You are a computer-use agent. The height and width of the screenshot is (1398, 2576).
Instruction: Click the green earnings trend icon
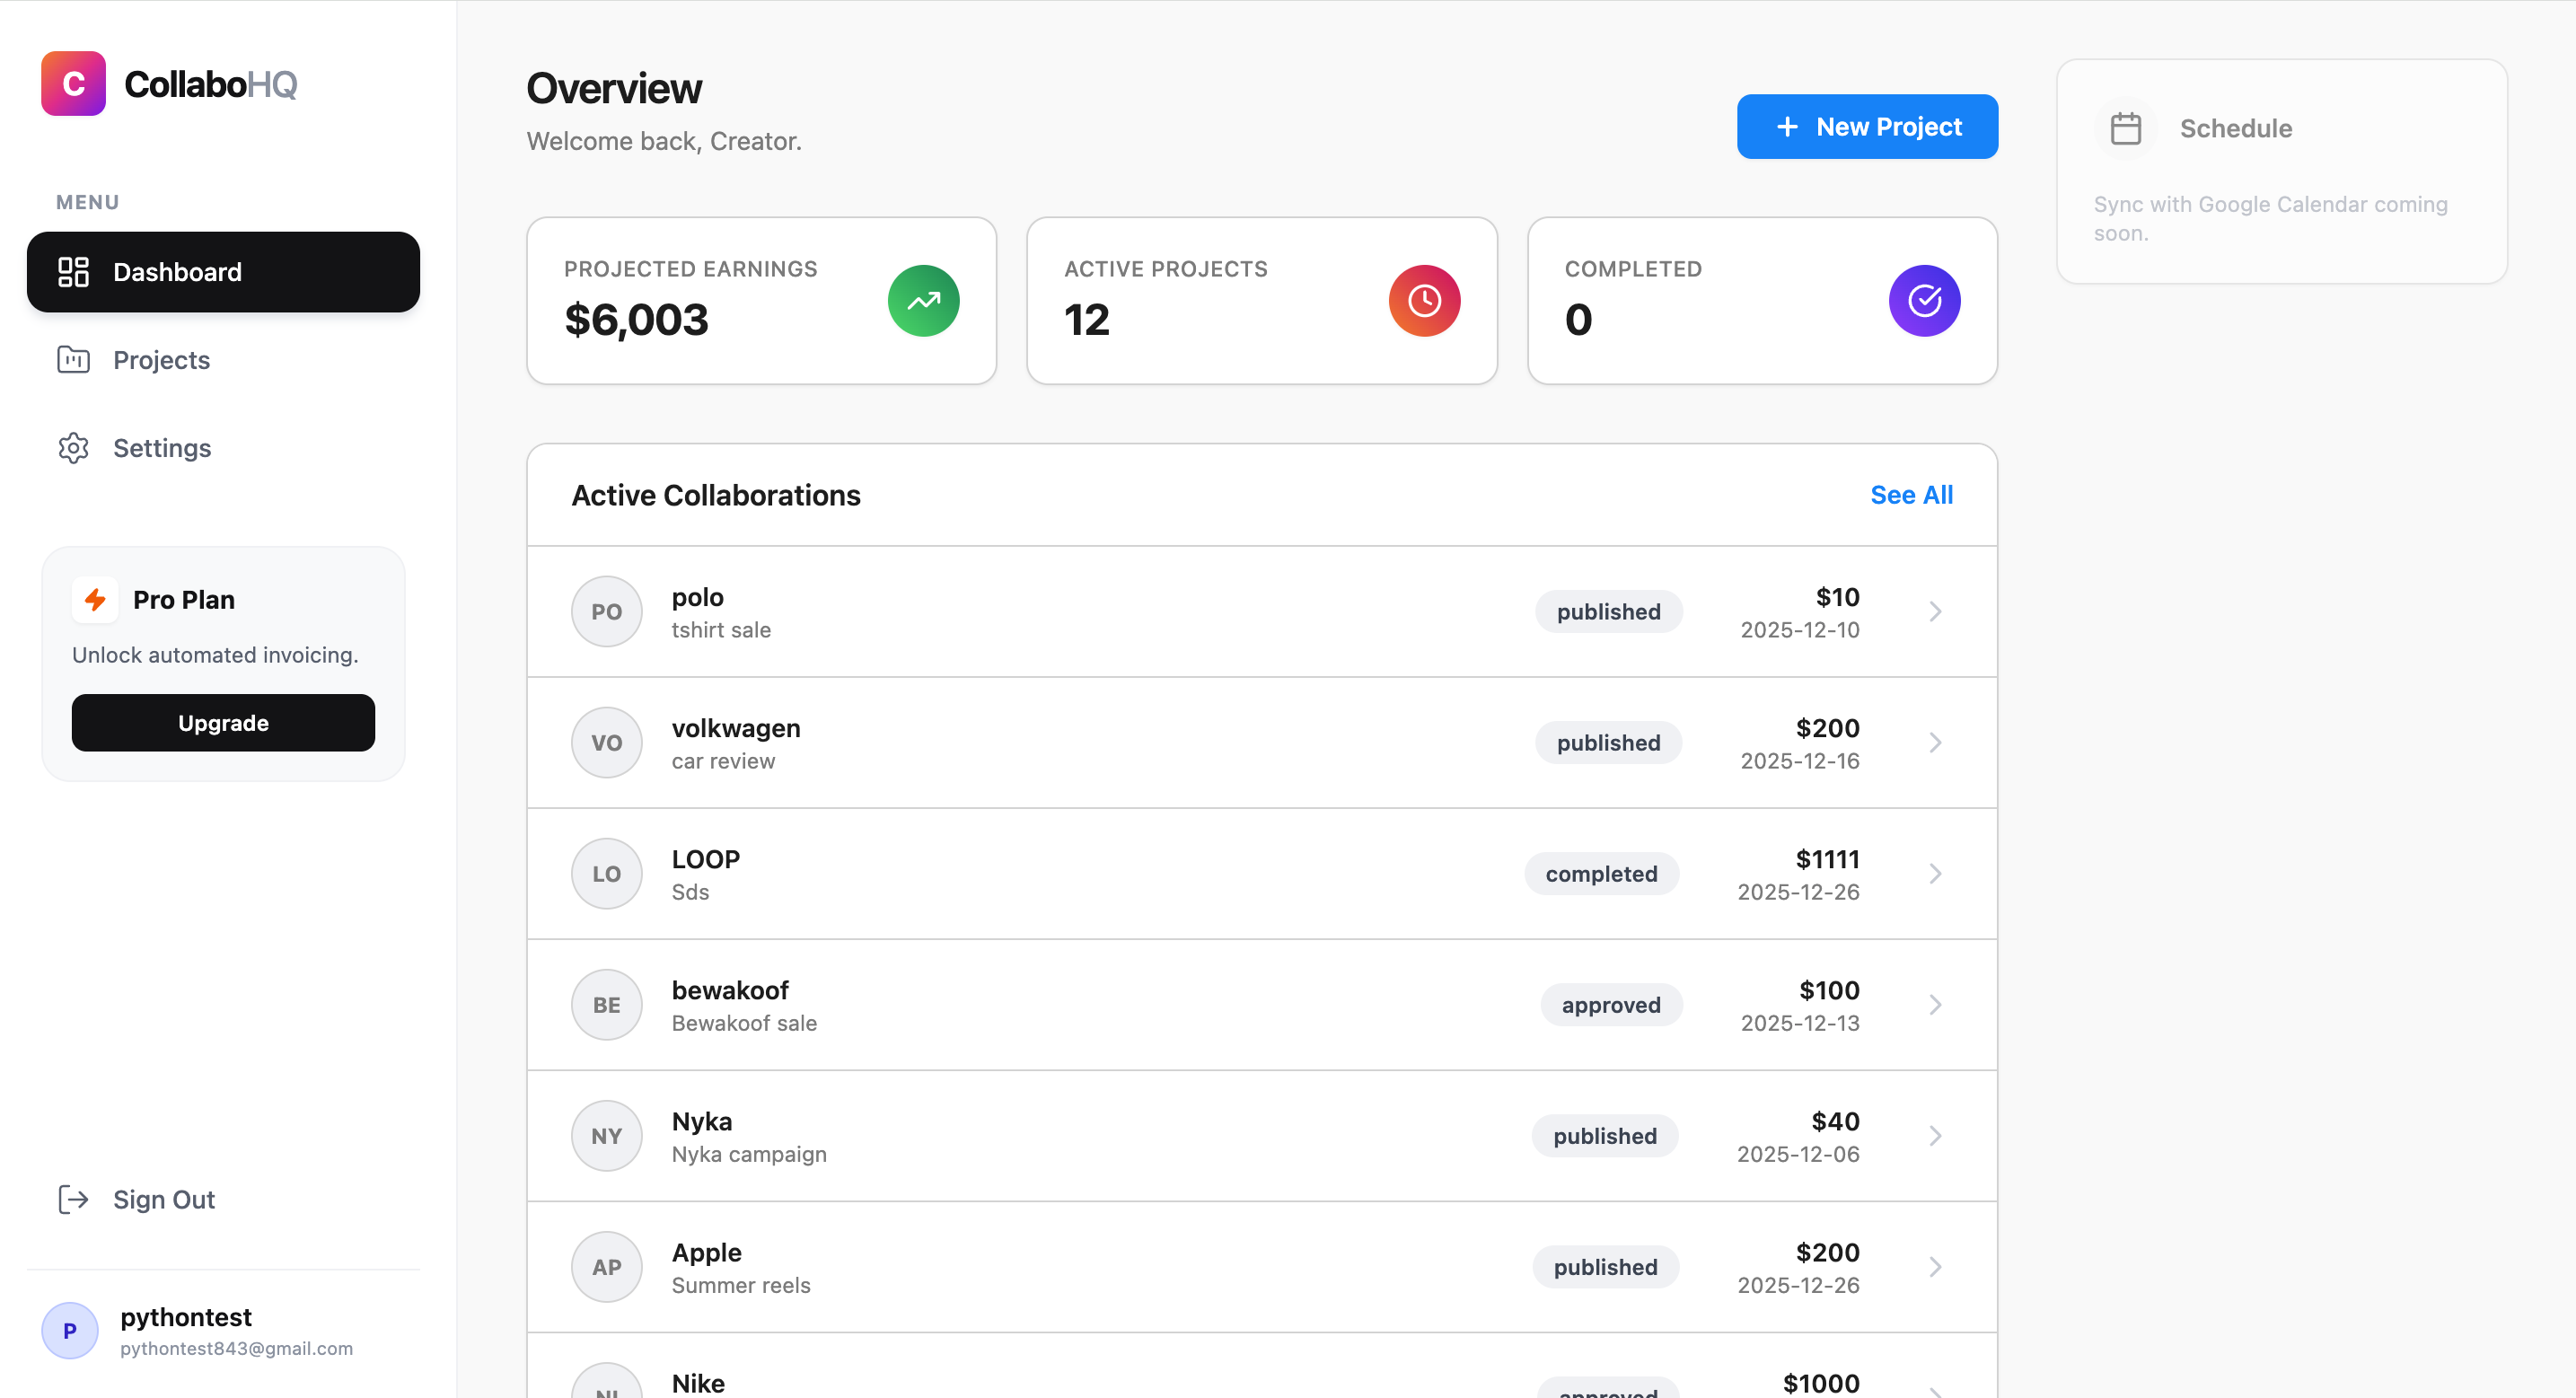point(923,300)
